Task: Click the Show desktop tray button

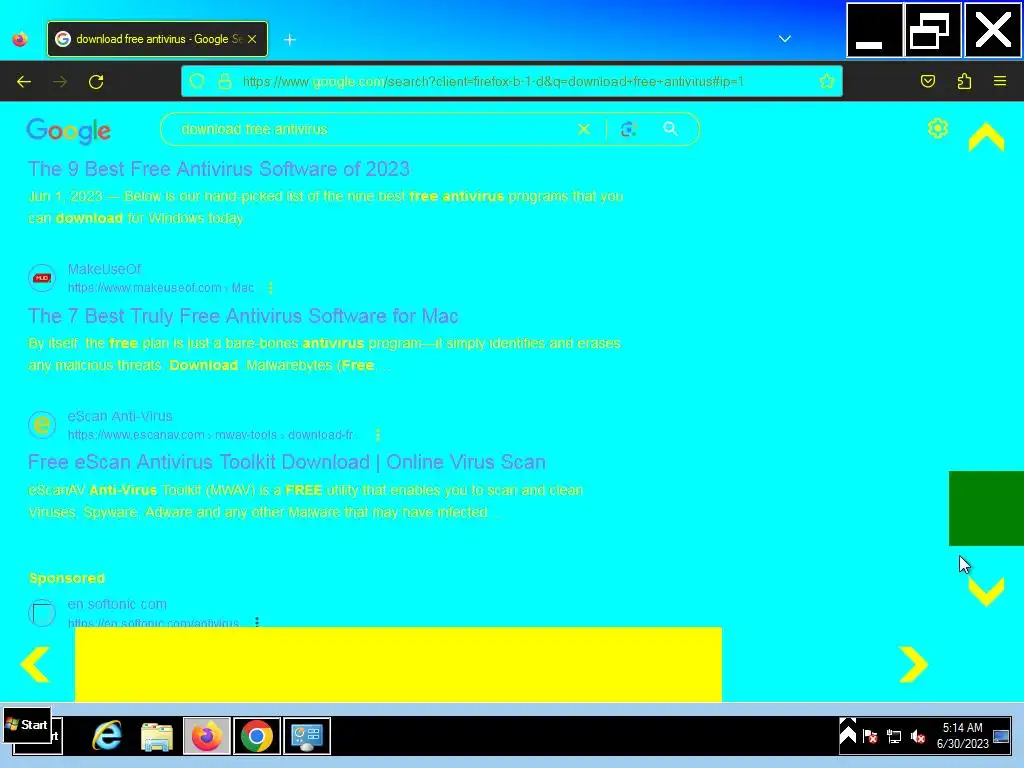Action: pos(1001,737)
